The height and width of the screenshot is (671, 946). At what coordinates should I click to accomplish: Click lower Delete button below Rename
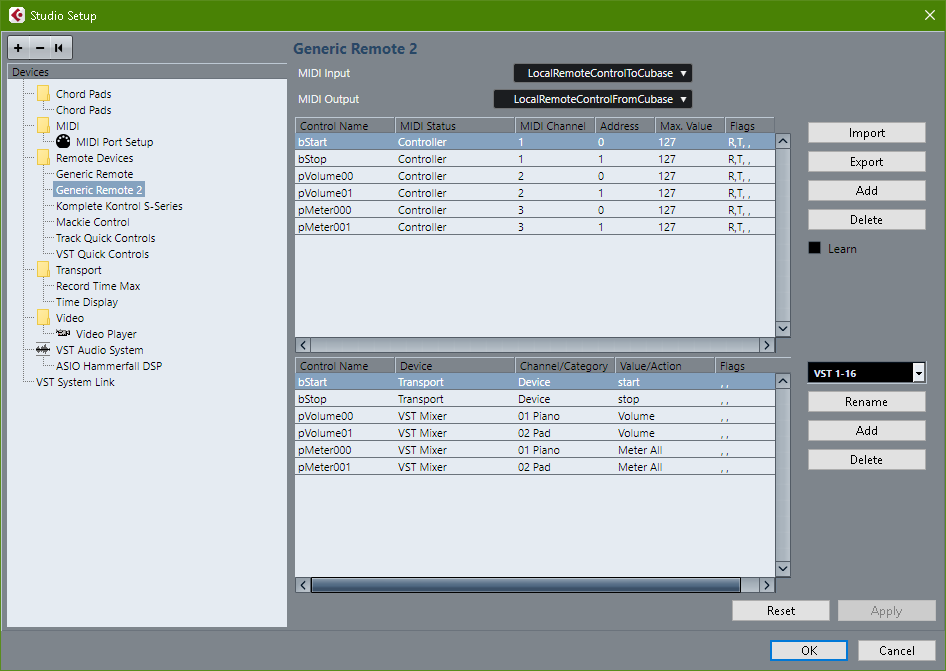(866, 460)
